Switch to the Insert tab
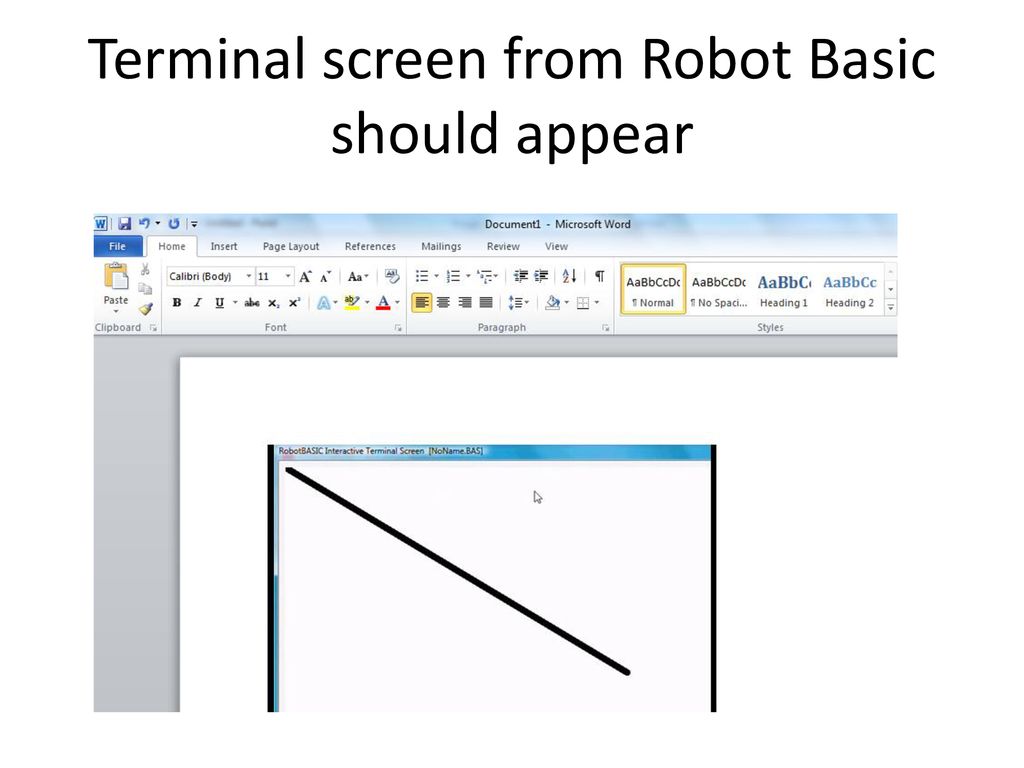Viewport: 1024px width, 768px height. [223, 246]
